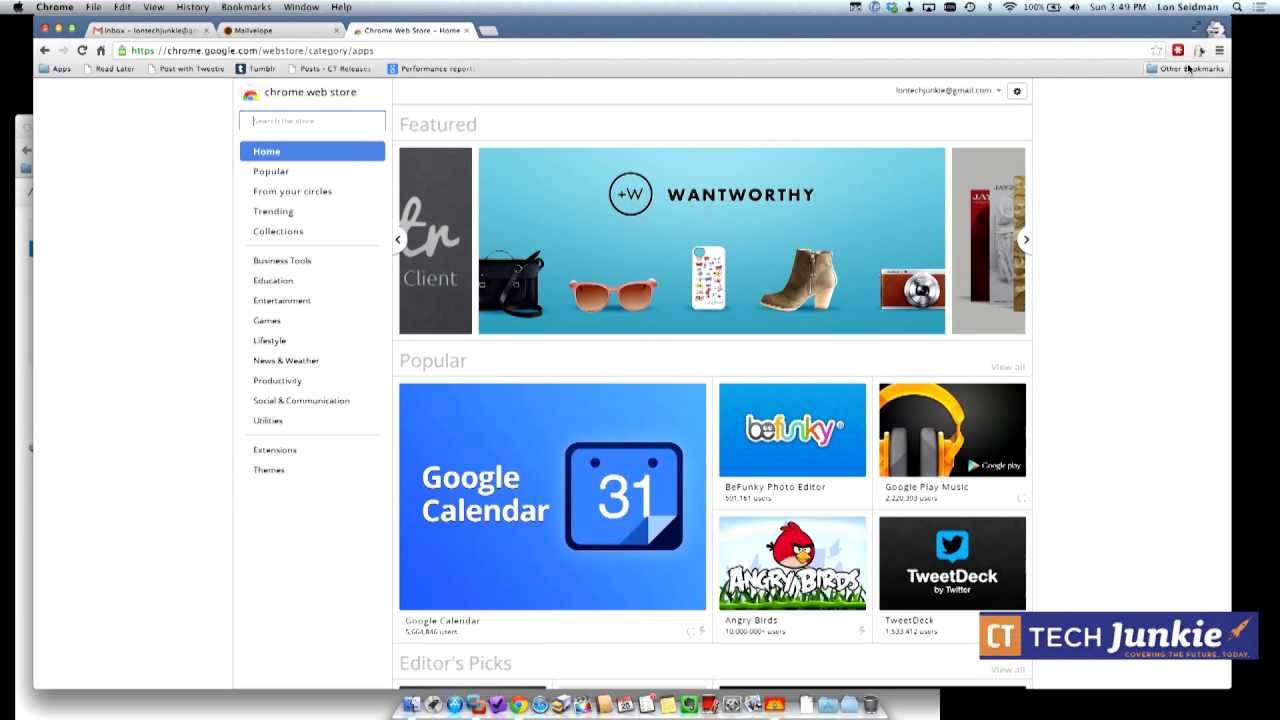
Task: Switch to the Mailvelope tab
Action: coord(280,30)
